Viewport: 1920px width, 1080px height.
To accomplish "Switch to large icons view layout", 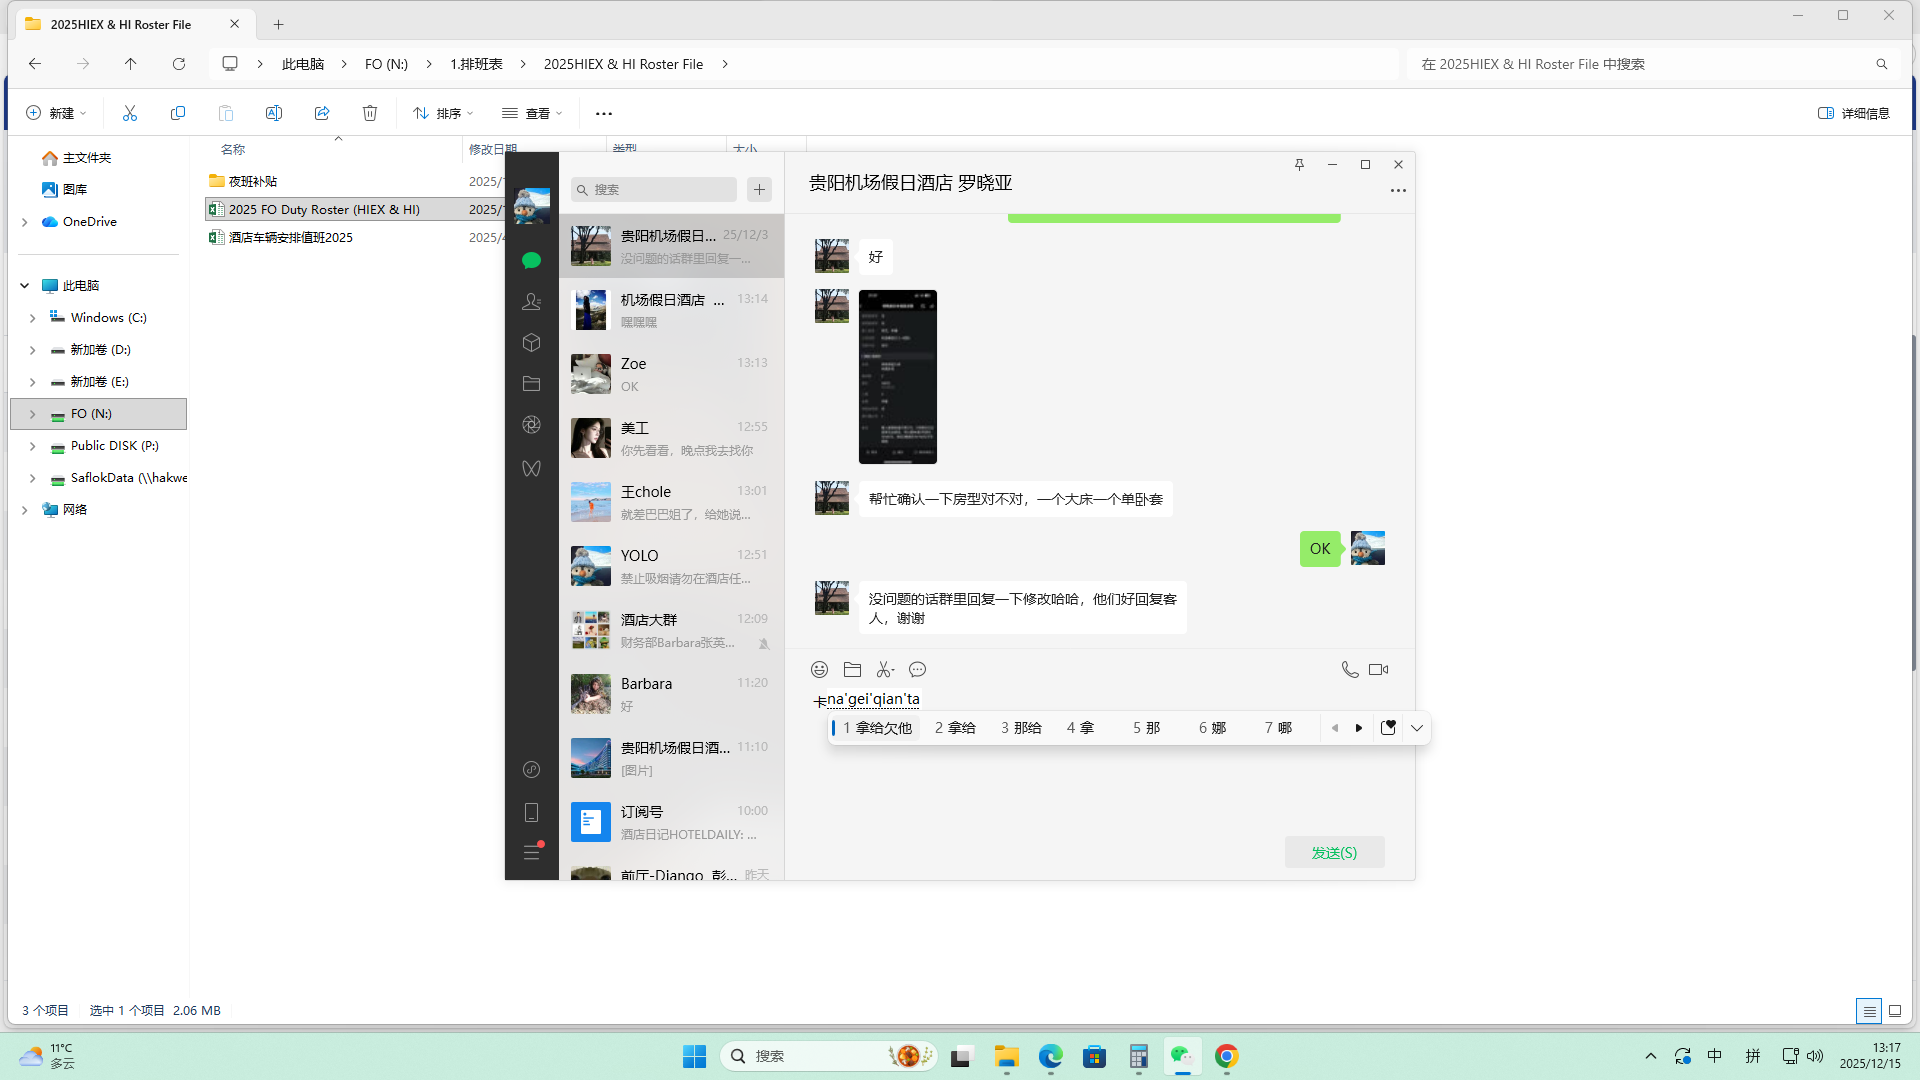I will (x=1894, y=1011).
